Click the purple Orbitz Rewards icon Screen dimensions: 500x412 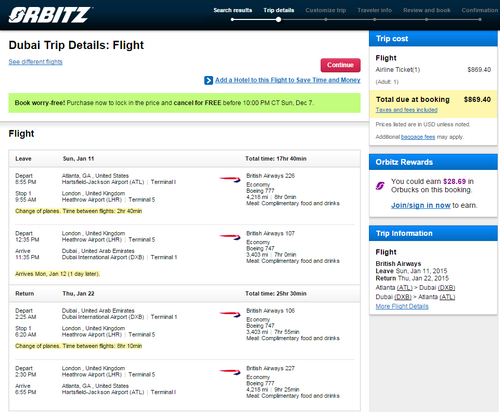[x=380, y=186]
